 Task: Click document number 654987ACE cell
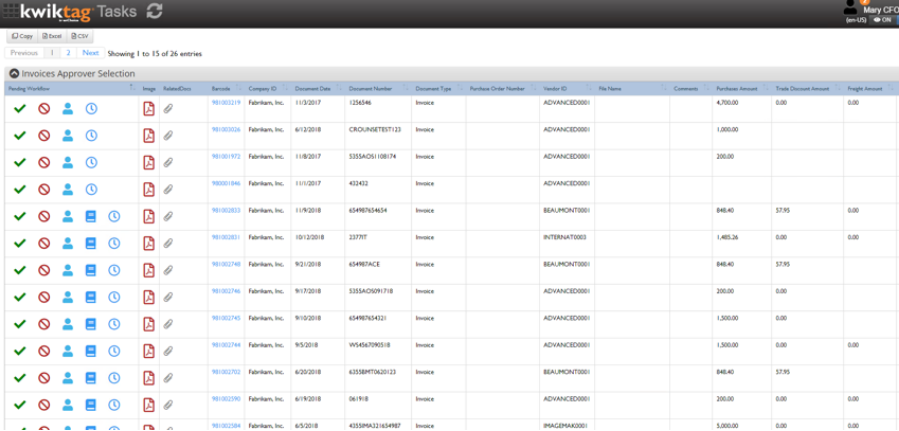tap(365, 264)
